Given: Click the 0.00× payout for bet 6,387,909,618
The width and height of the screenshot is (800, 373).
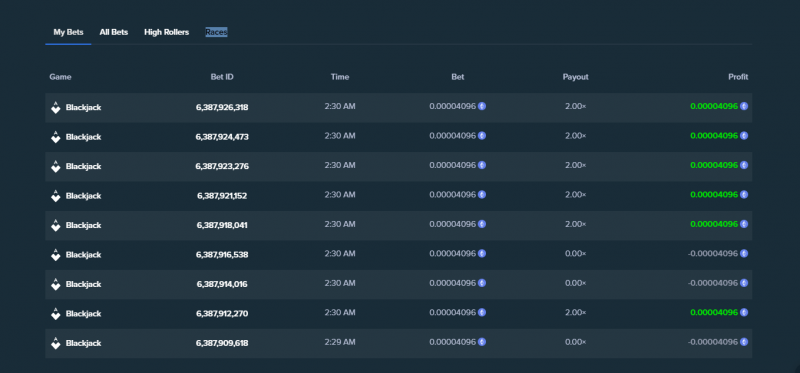Looking at the screenshot, I should click(576, 342).
